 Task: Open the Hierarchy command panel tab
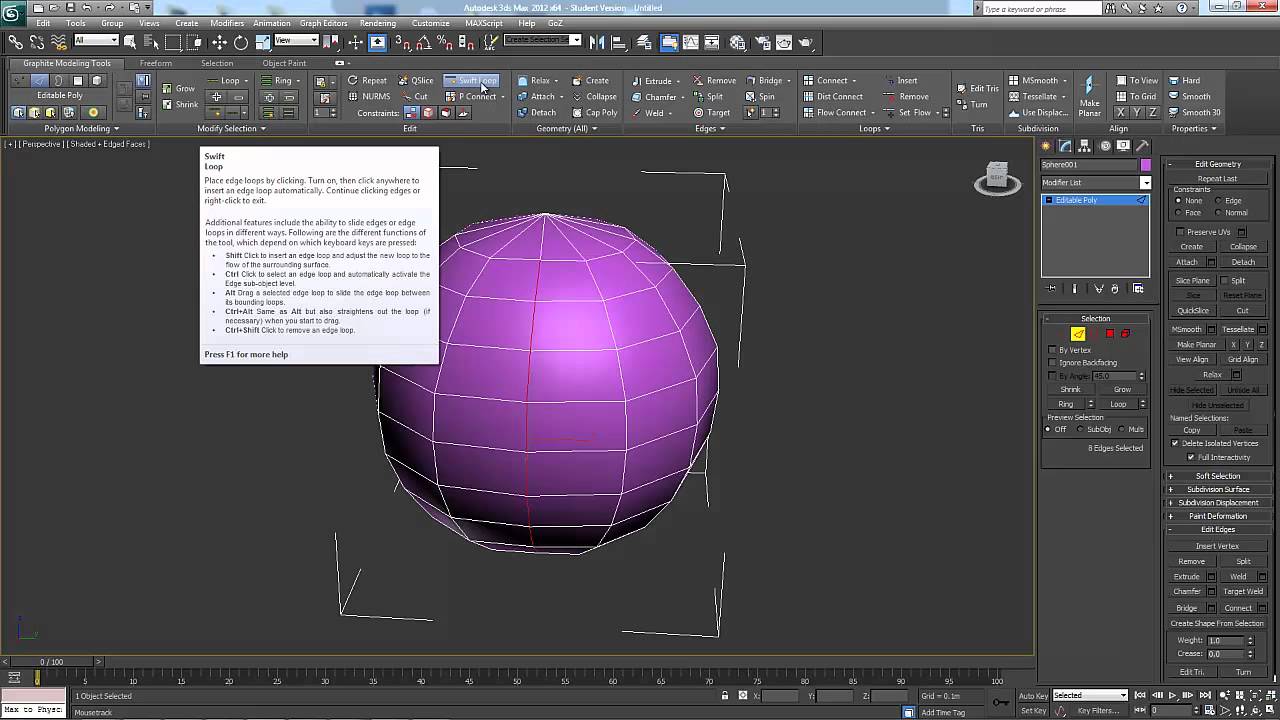tap(1085, 146)
